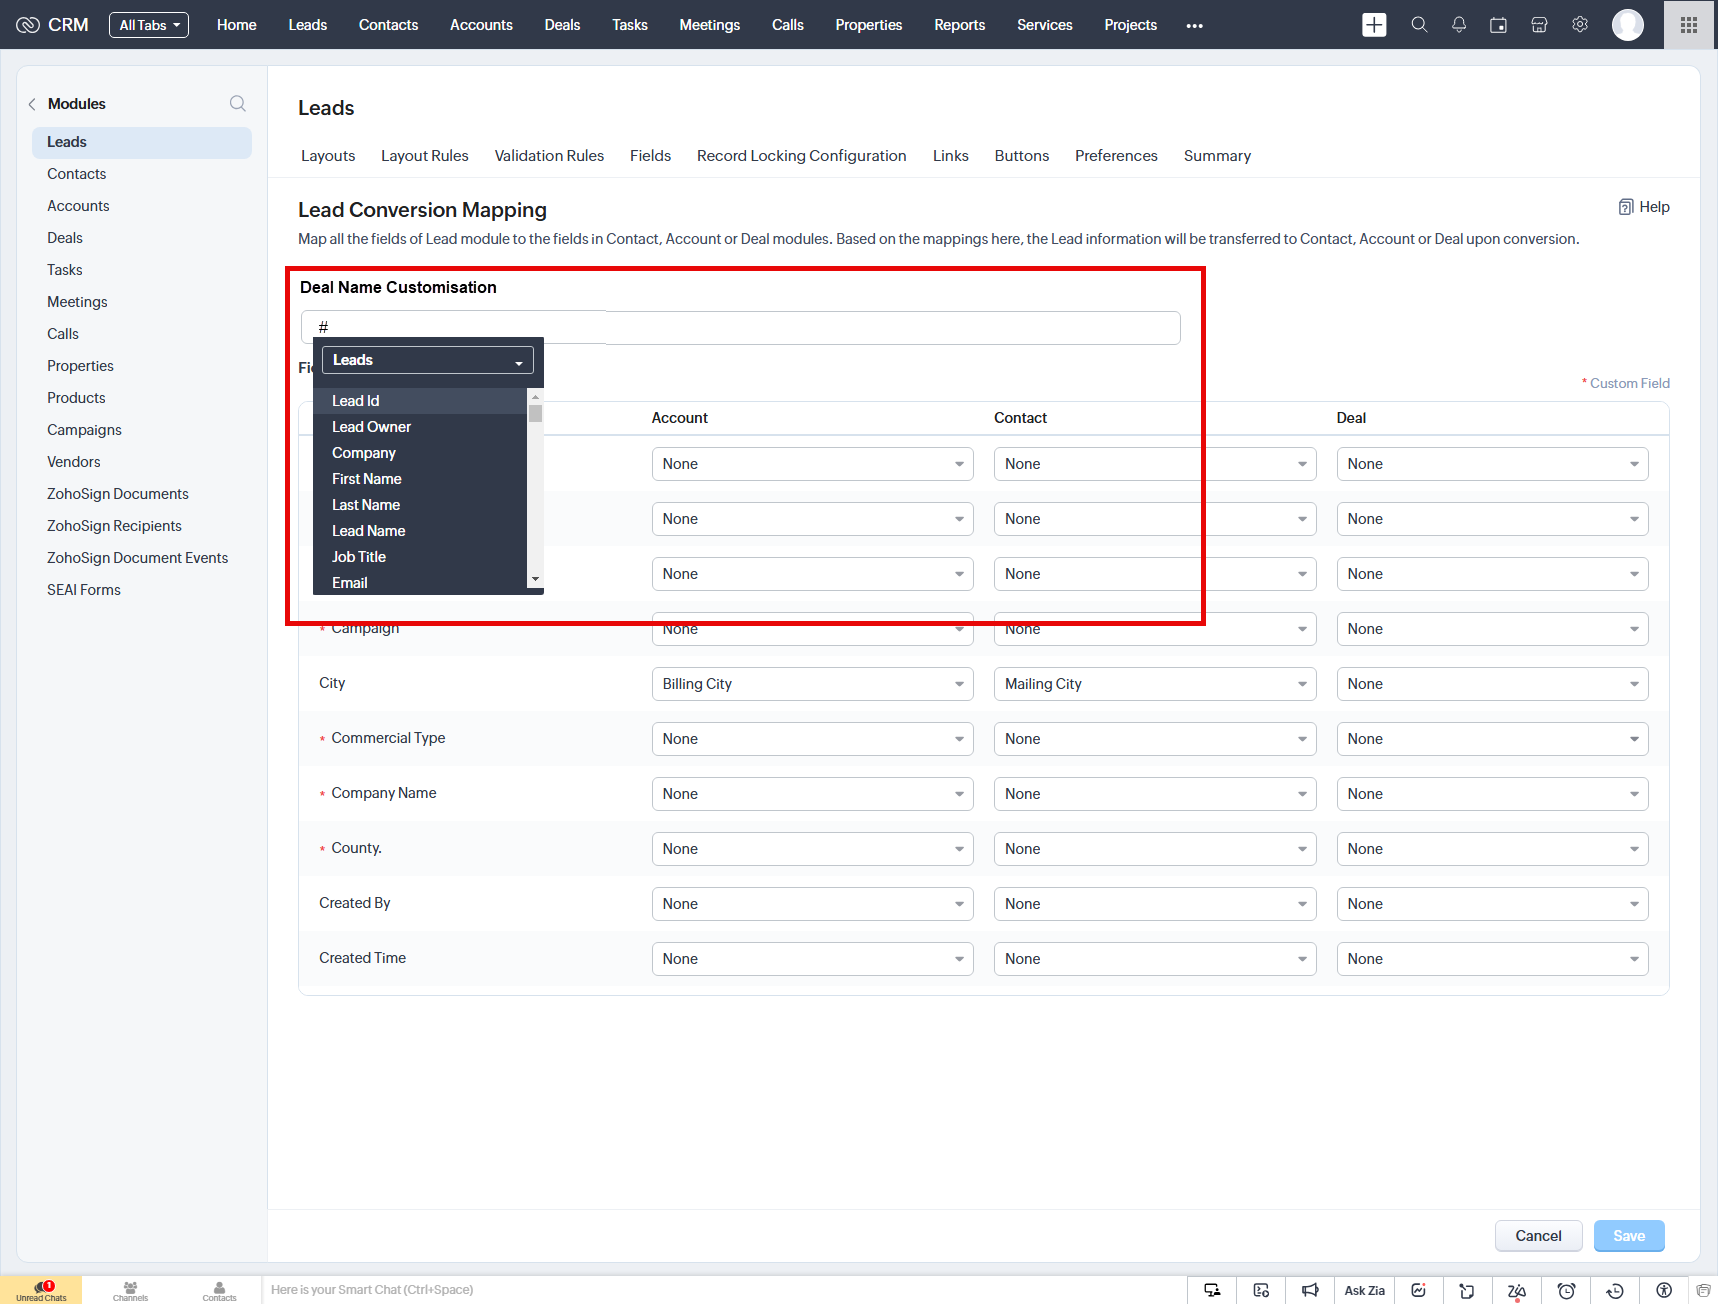Click Smart Chat input at bottom
Image resolution: width=1718 pixels, height=1304 pixels.
724,1290
